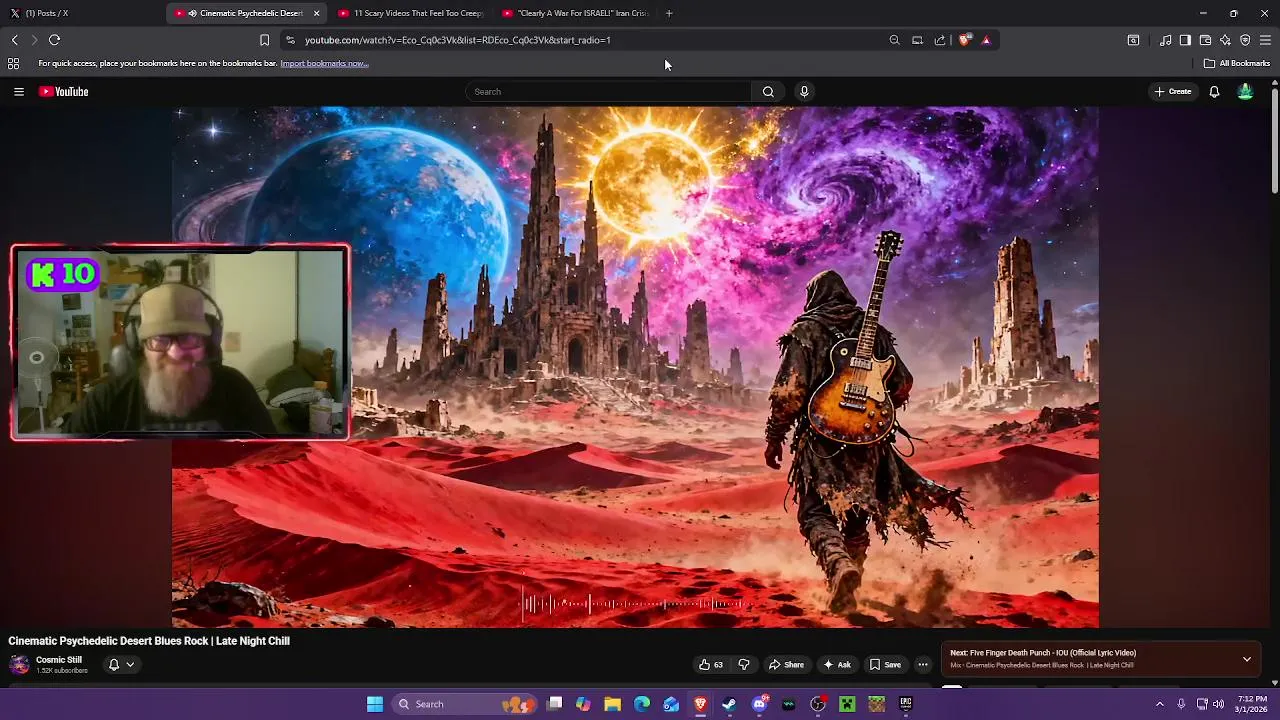Open more actions three-dot menu under video

coord(923,665)
